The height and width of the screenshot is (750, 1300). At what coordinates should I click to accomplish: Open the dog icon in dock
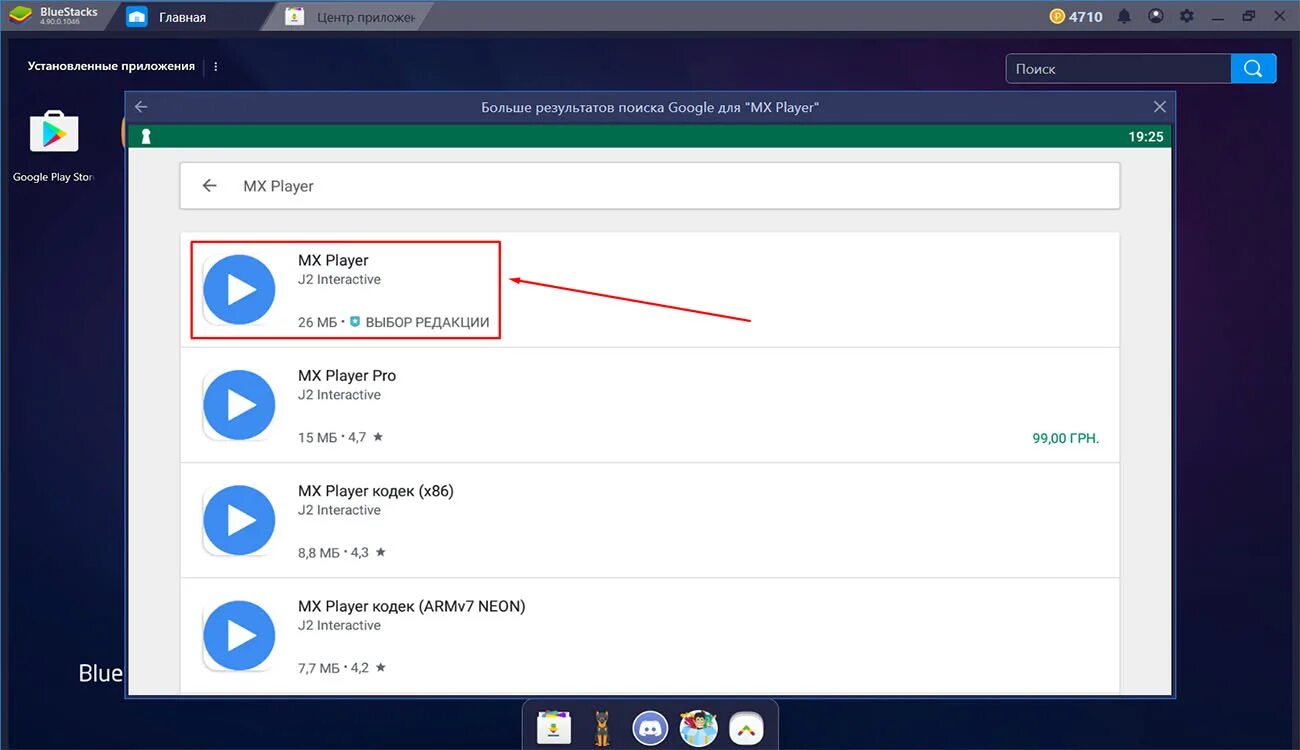coord(601,727)
